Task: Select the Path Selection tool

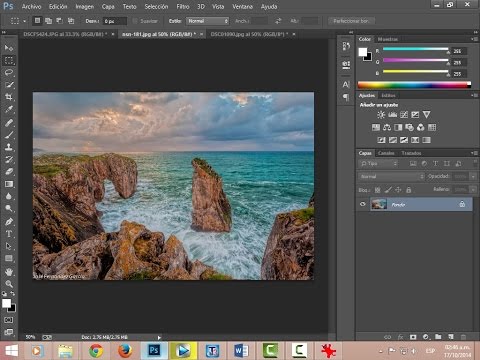Action: 9,246
